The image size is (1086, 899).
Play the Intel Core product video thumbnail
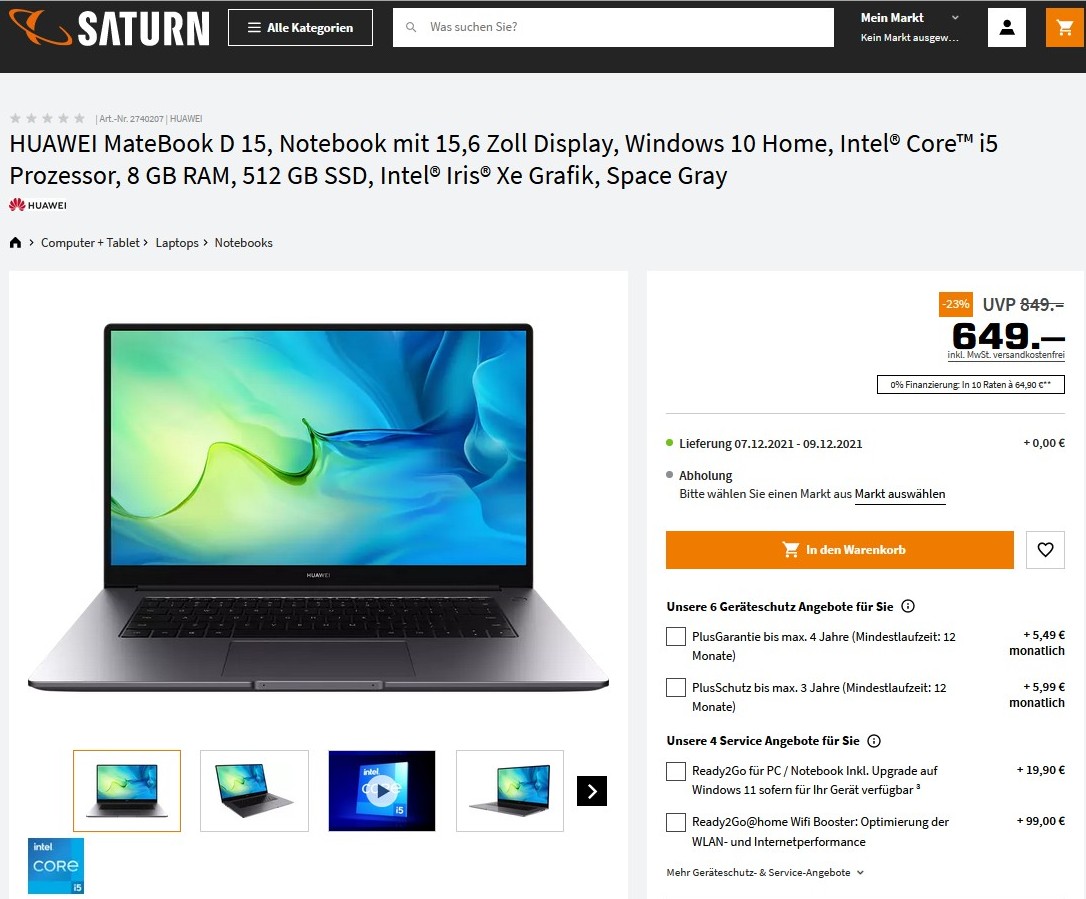point(382,791)
